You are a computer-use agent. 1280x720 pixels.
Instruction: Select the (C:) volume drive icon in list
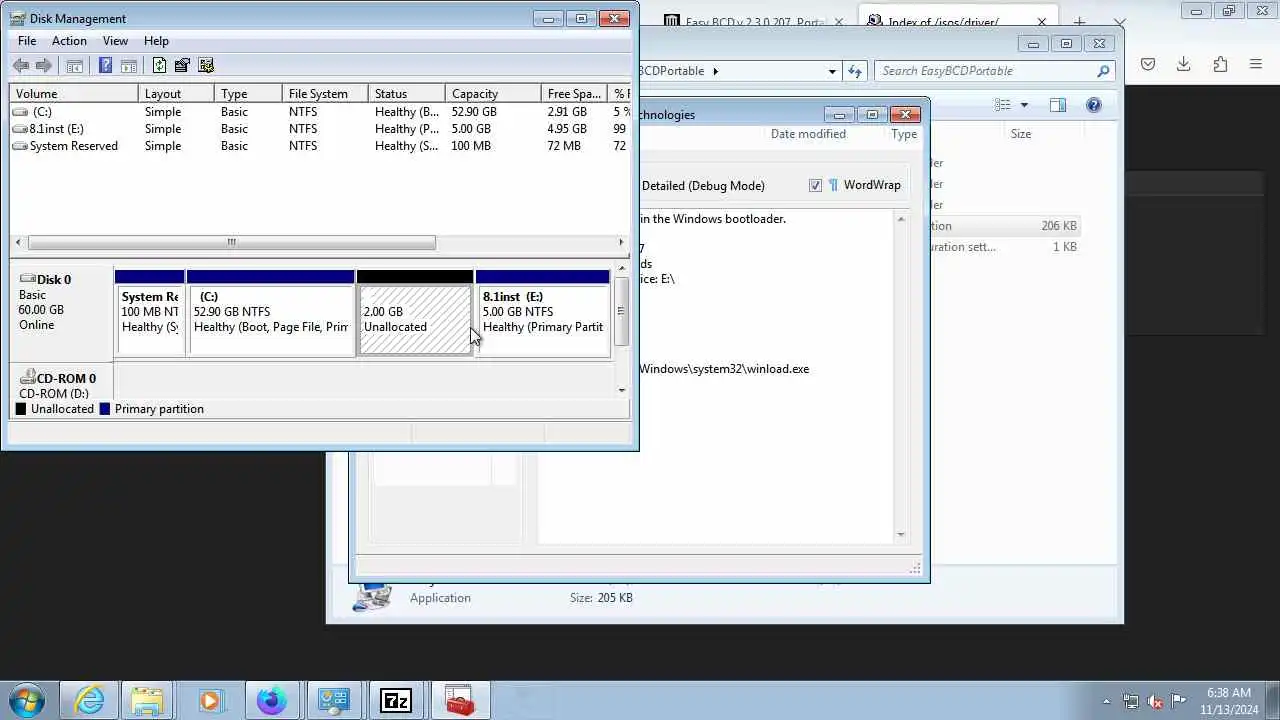click(x=20, y=112)
